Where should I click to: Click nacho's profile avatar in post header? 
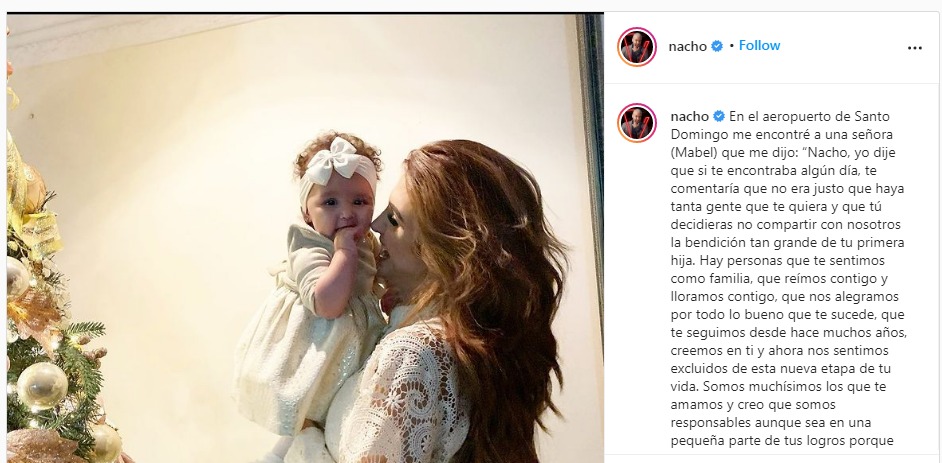636,47
